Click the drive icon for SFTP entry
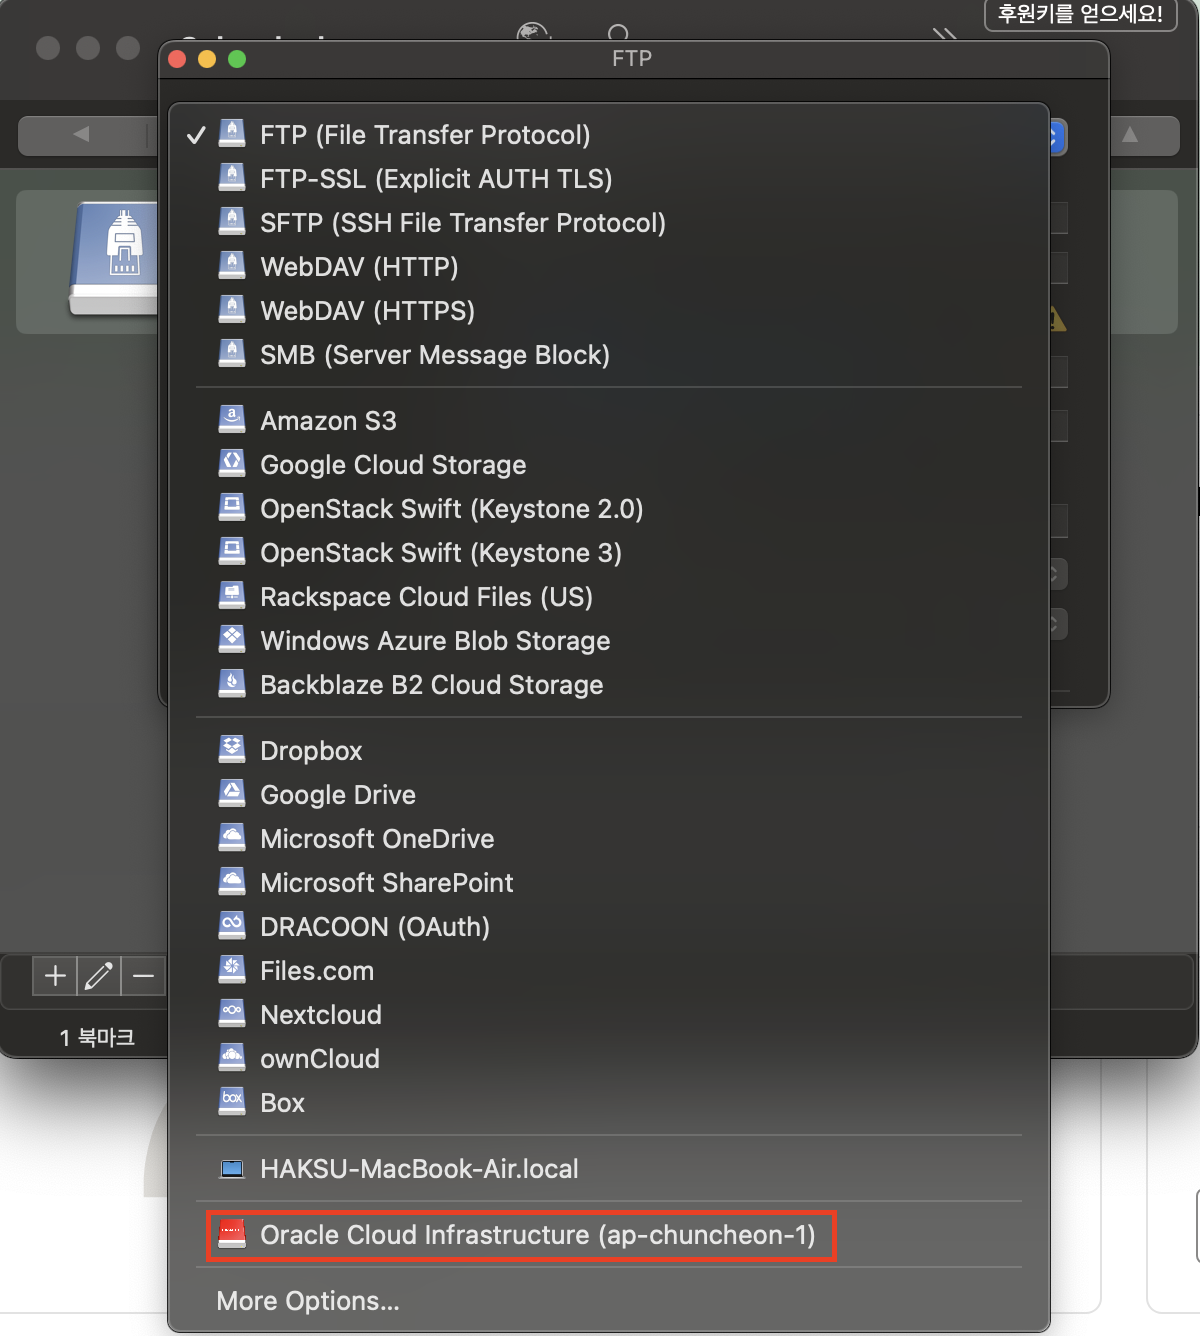1200x1336 pixels. [x=232, y=222]
